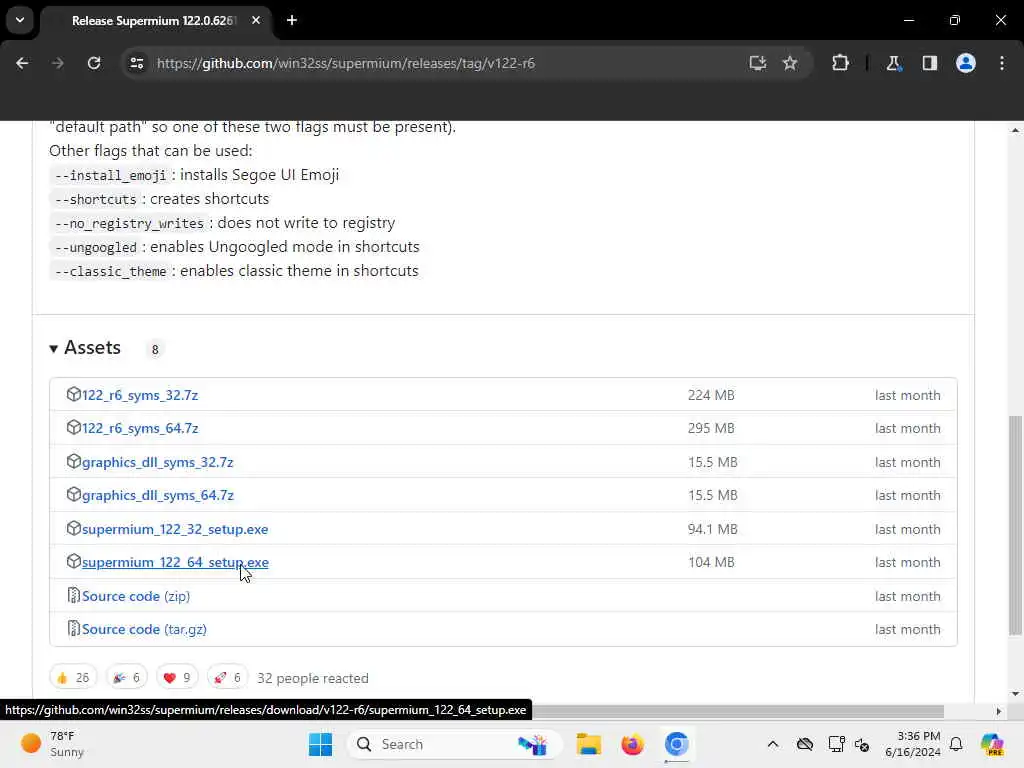Image resolution: width=1024 pixels, height=768 pixels.
Task: Bookmark this page with the star icon
Action: click(790, 63)
